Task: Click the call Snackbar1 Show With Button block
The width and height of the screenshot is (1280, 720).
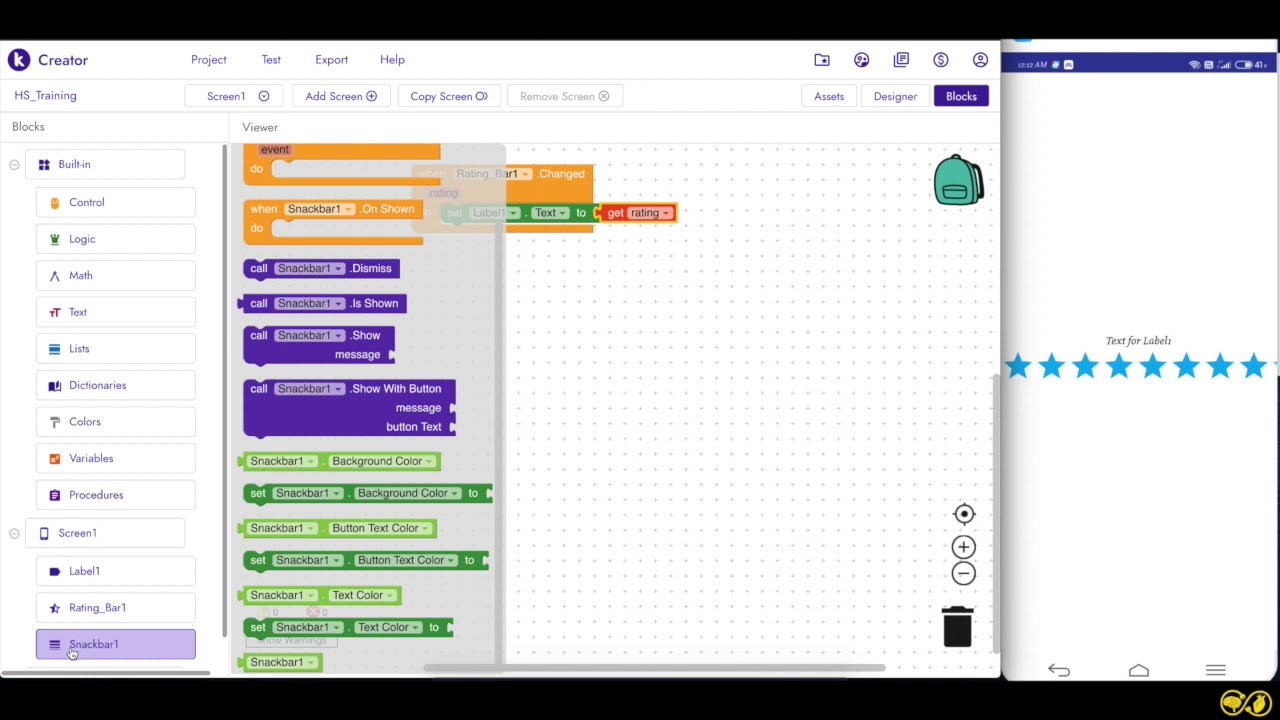Action: (349, 408)
